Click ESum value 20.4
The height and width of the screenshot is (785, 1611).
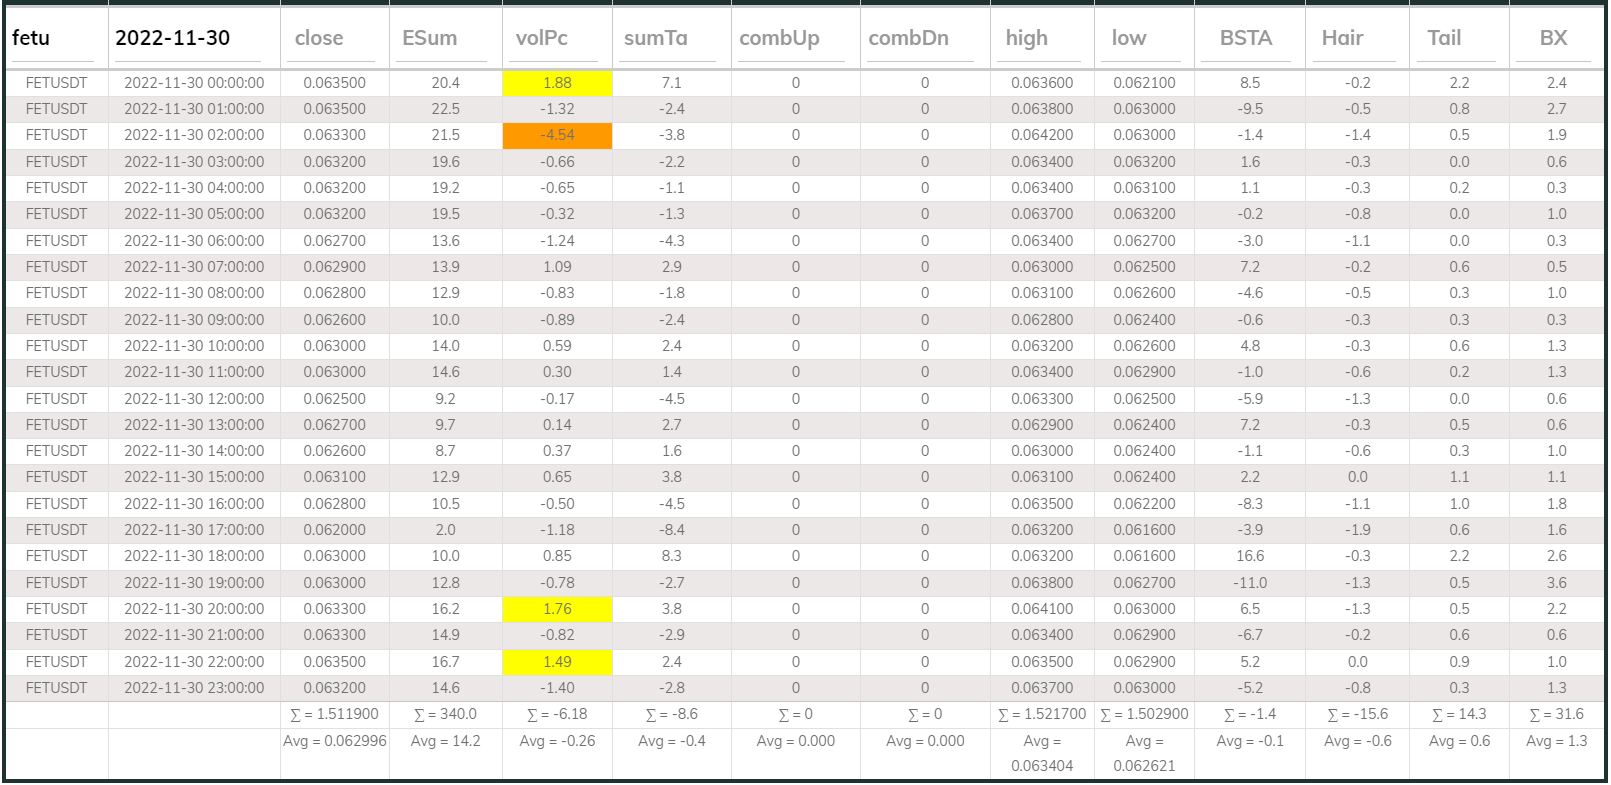point(446,83)
